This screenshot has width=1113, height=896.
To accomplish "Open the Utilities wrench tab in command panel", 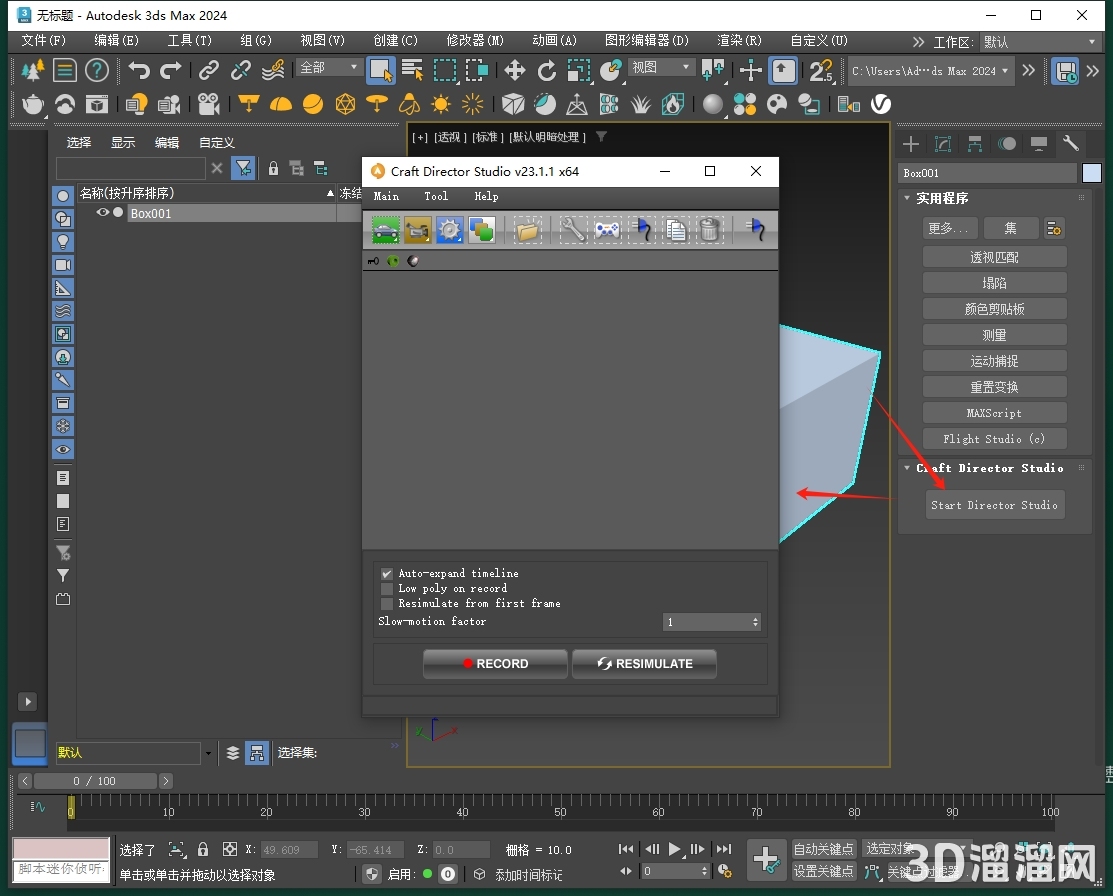I will click(1071, 144).
